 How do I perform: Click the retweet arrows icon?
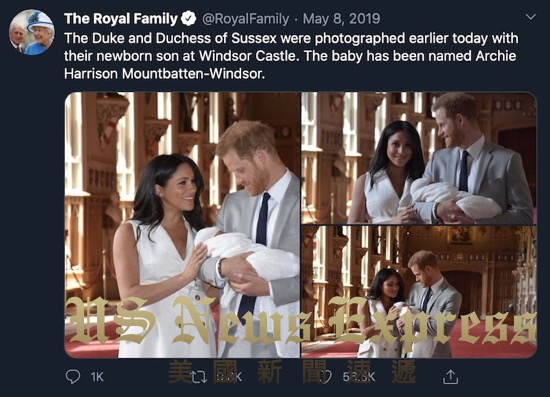click(199, 377)
